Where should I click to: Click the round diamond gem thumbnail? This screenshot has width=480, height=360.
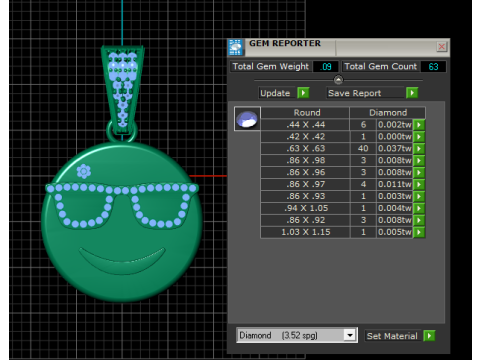pyautogui.click(x=247, y=119)
